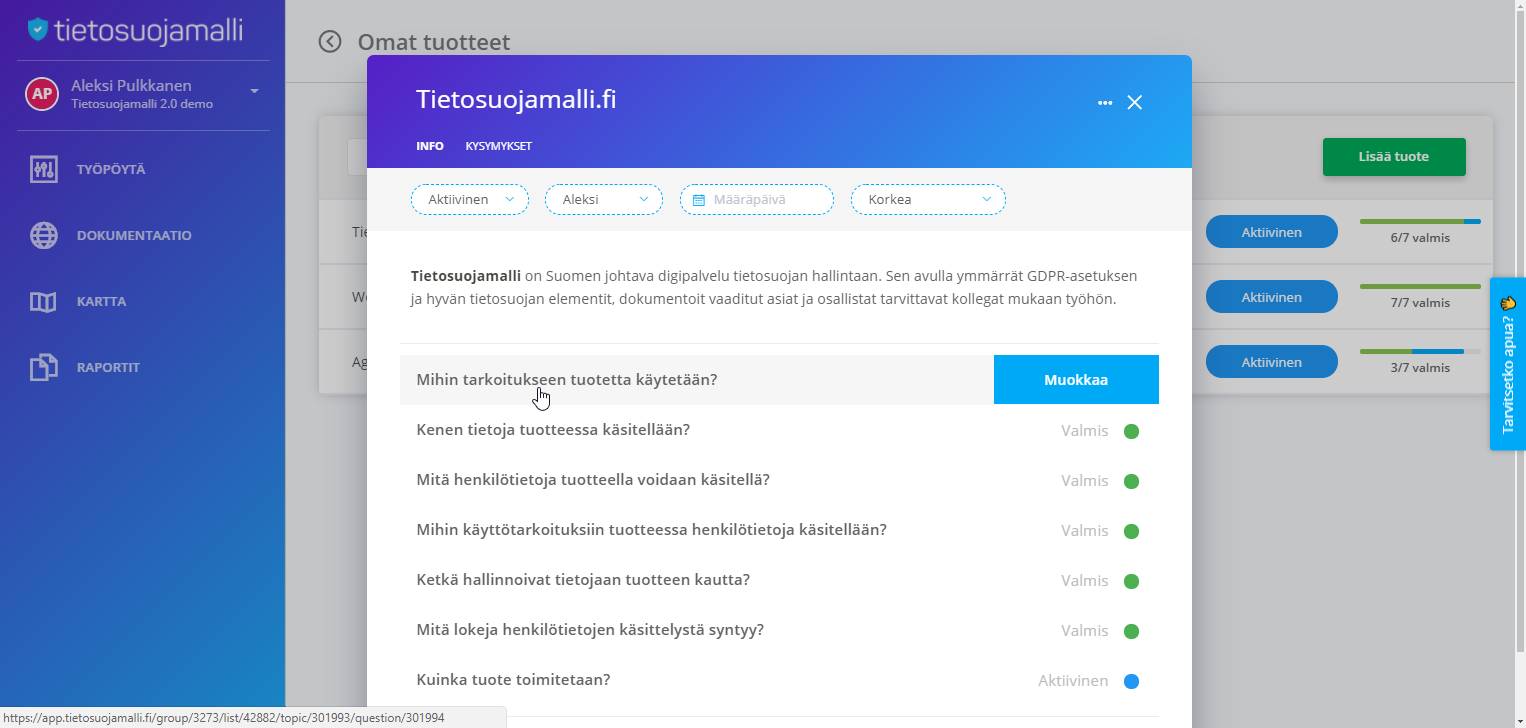1526x728 pixels.
Task: Click Aktiivinen button in 3/7 valmis row
Action: click(x=1272, y=362)
